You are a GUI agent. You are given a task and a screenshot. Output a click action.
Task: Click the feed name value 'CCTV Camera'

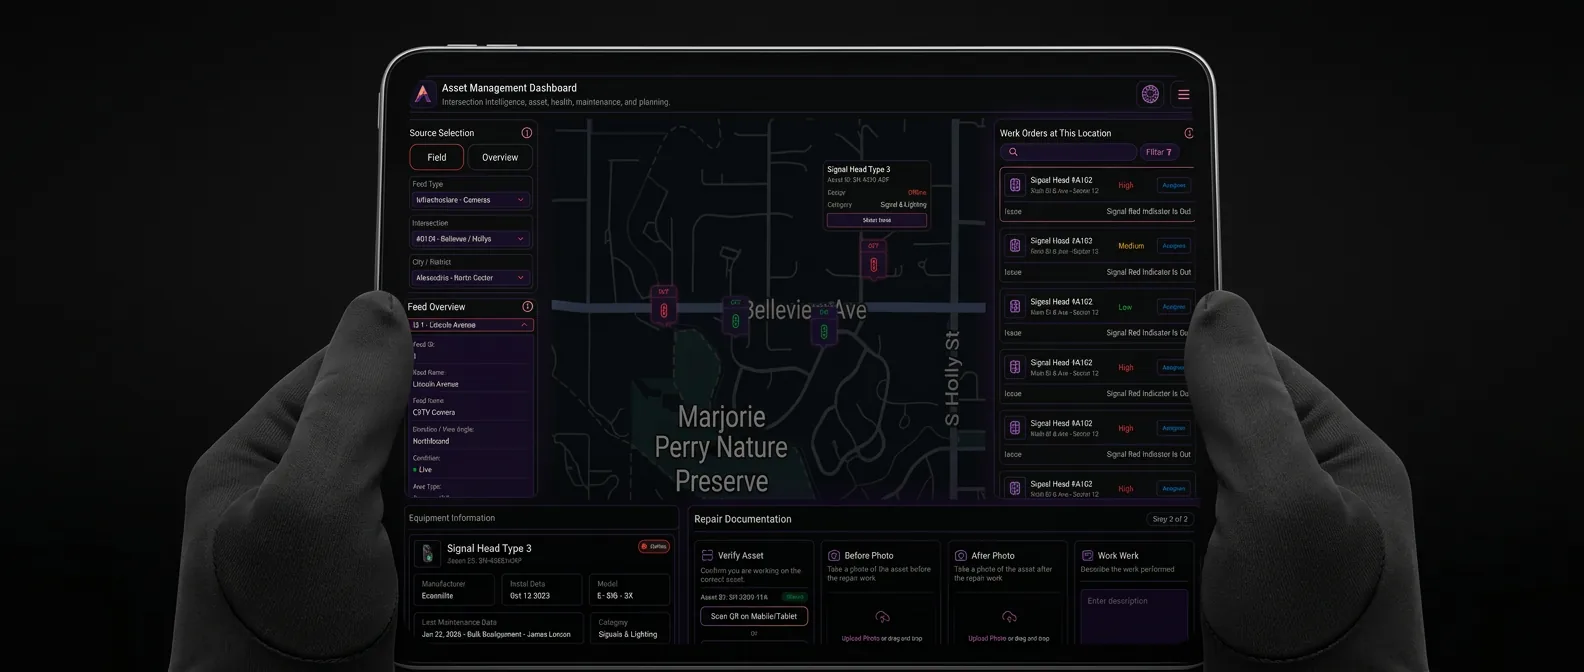(x=434, y=413)
